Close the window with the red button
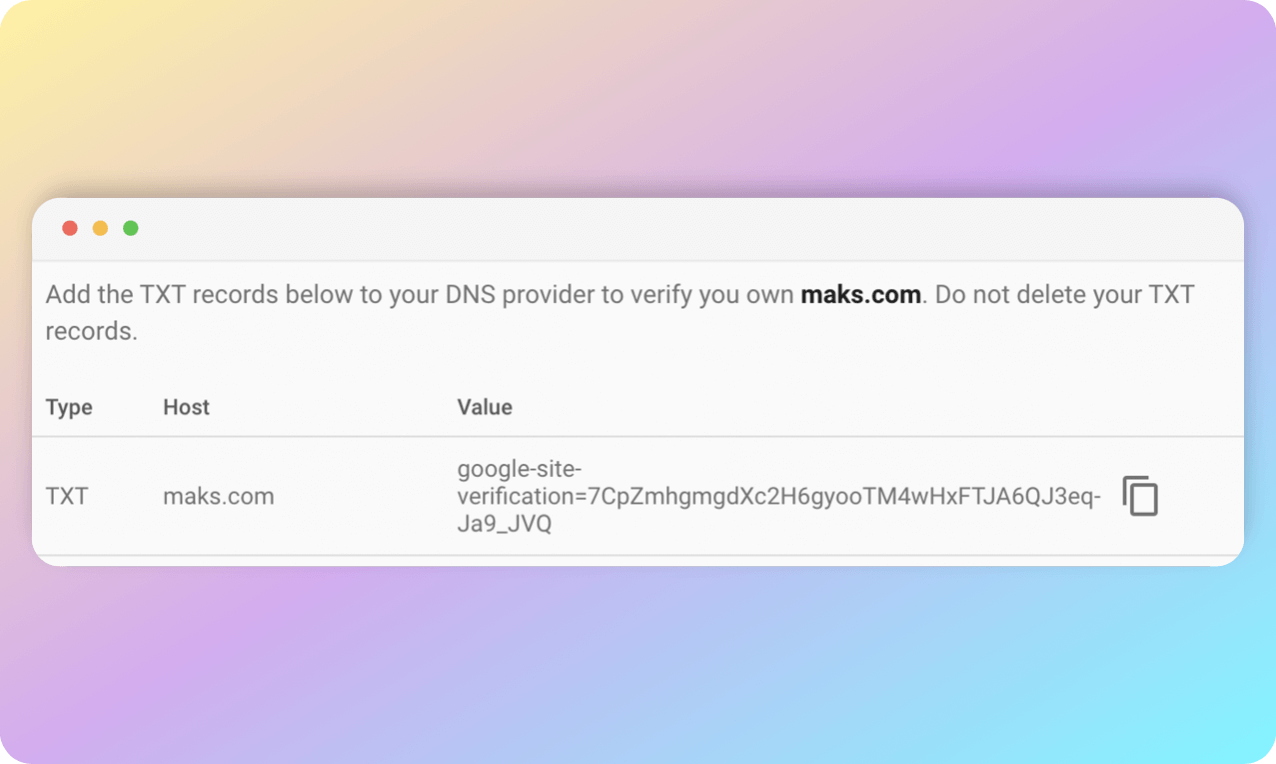This screenshot has height=764, width=1276. click(70, 228)
